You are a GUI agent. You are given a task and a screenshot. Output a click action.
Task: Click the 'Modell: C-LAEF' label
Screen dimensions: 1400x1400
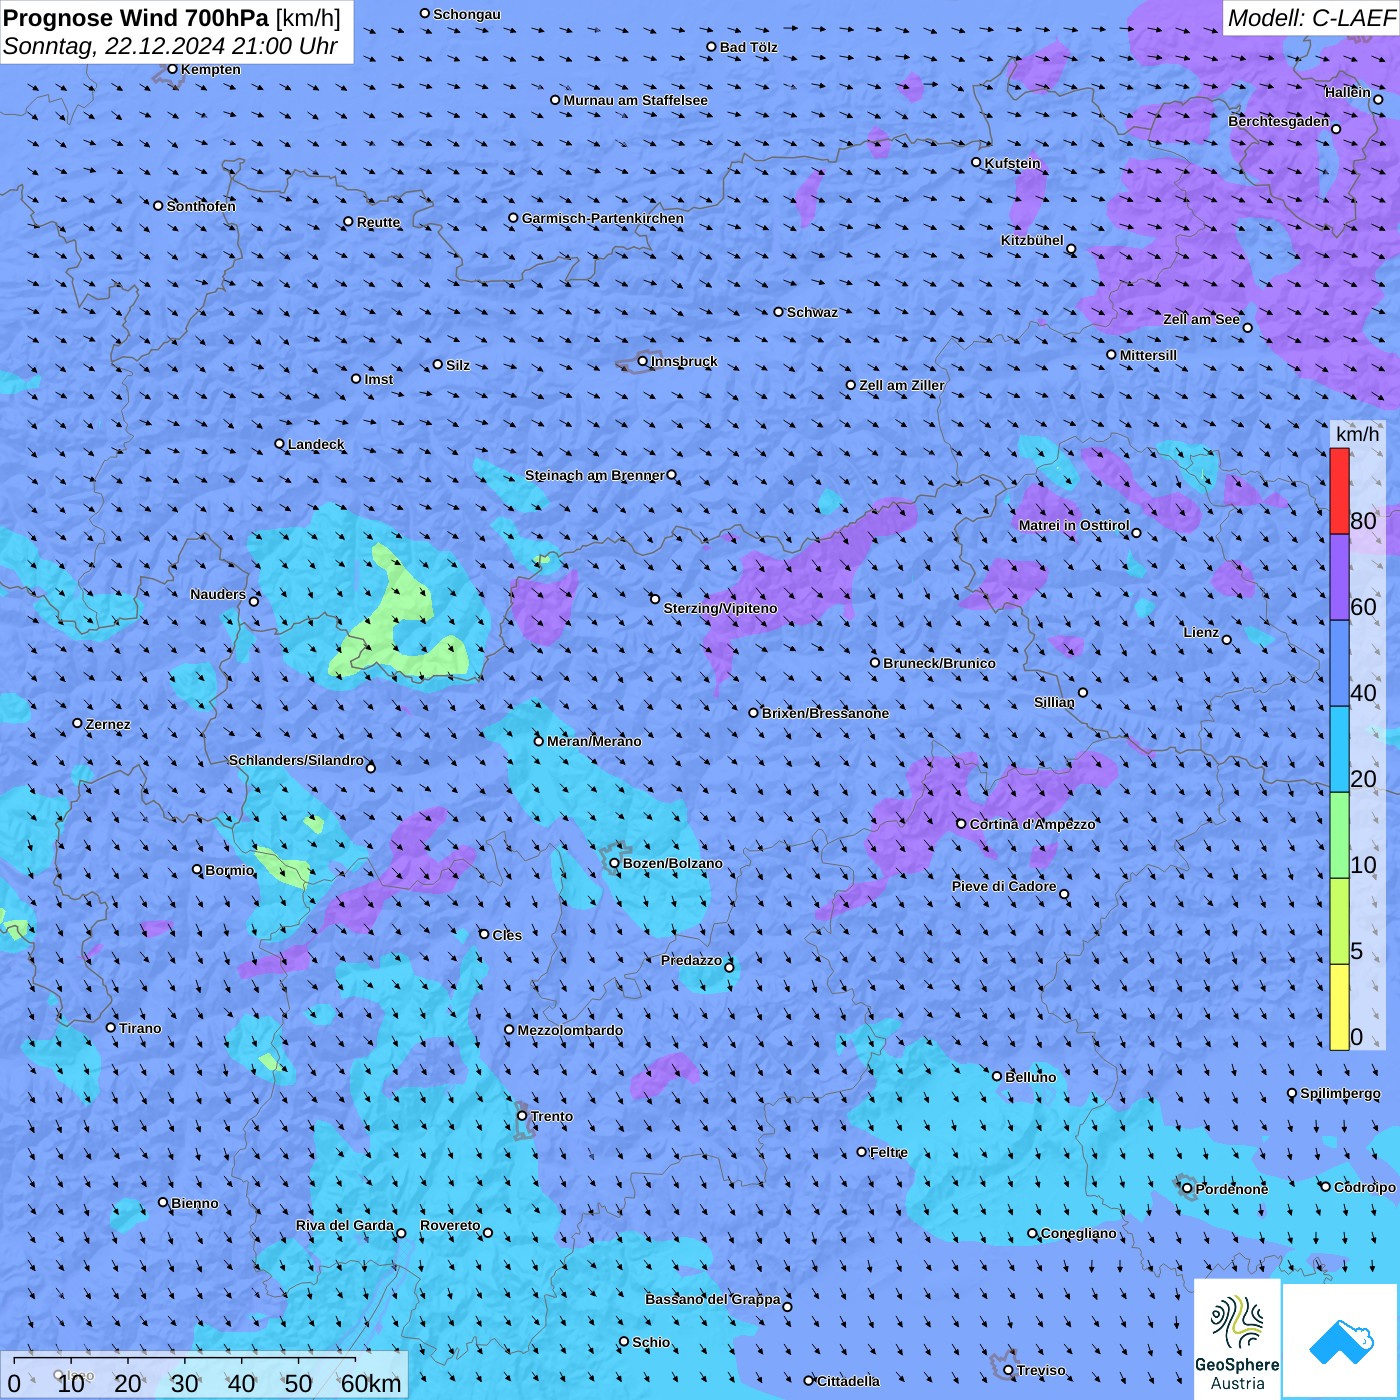pyautogui.click(x=1311, y=18)
